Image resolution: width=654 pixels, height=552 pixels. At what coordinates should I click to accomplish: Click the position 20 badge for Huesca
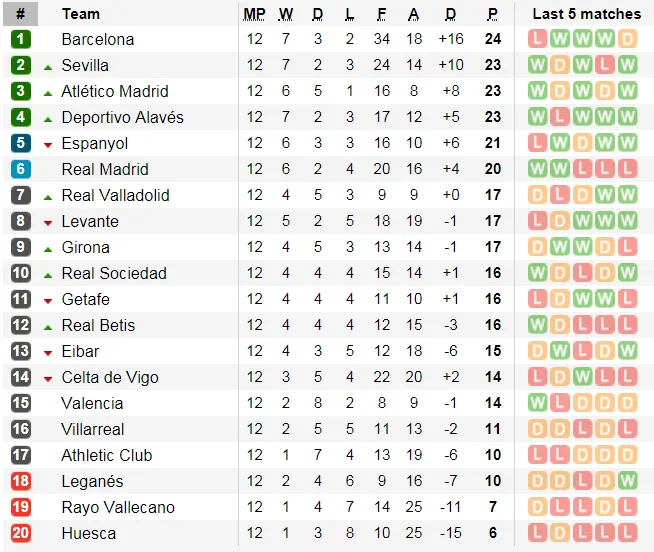click(20, 533)
